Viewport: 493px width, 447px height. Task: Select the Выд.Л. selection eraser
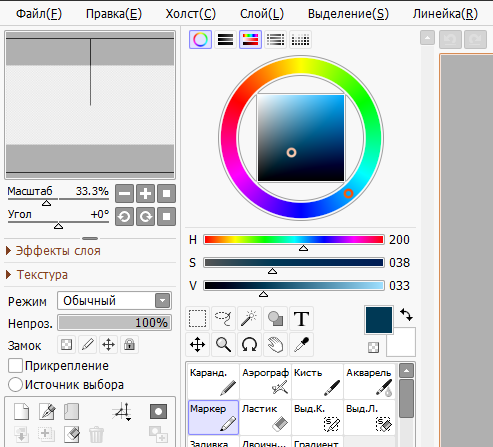(369, 417)
